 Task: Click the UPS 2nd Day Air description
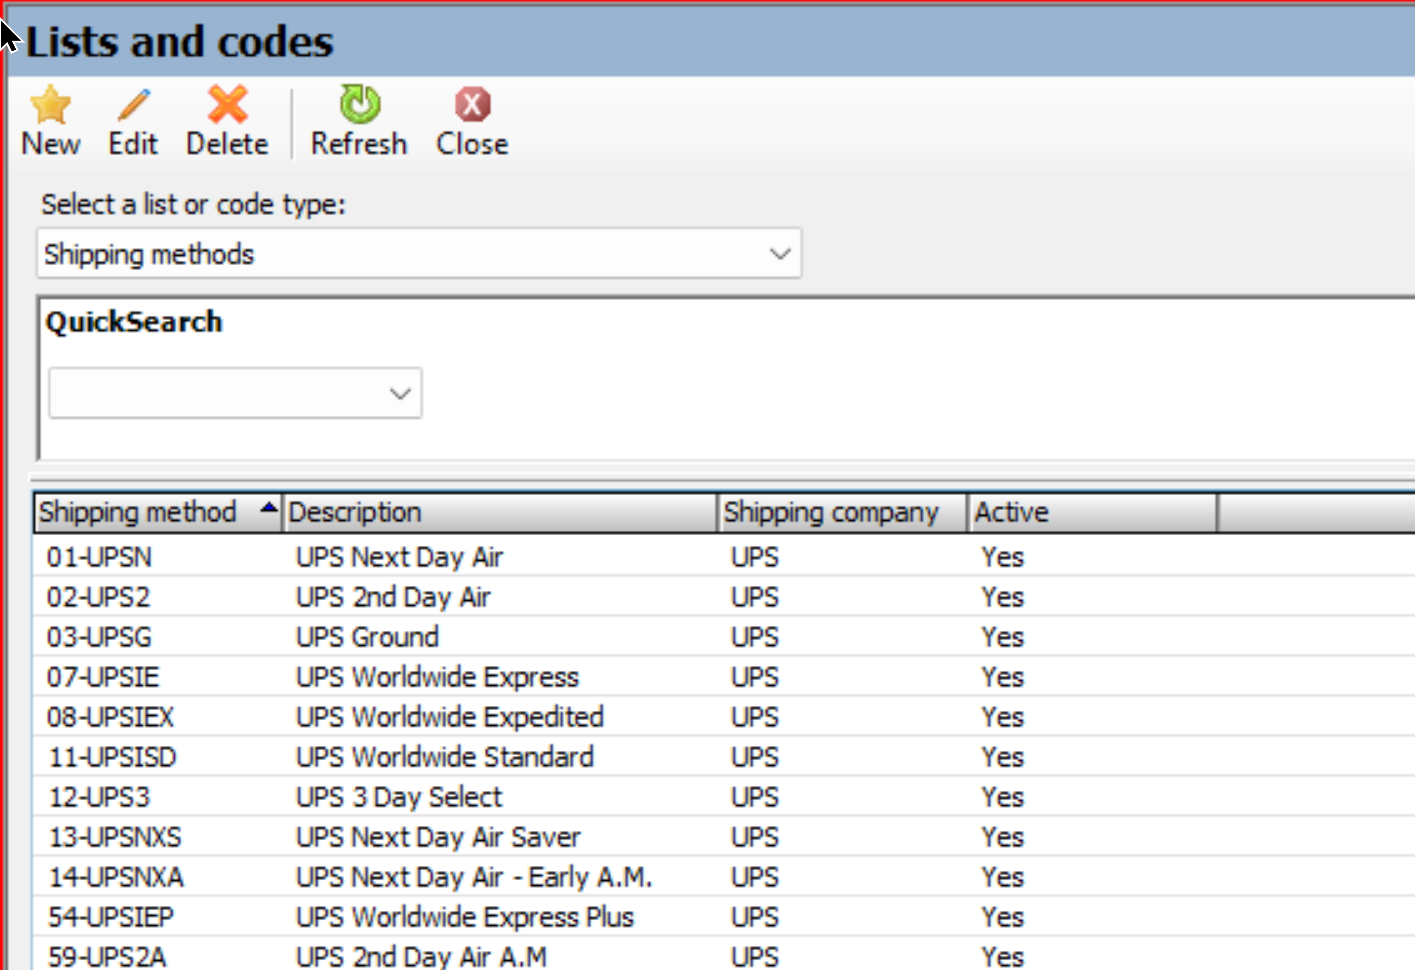(x=393, y=597)
